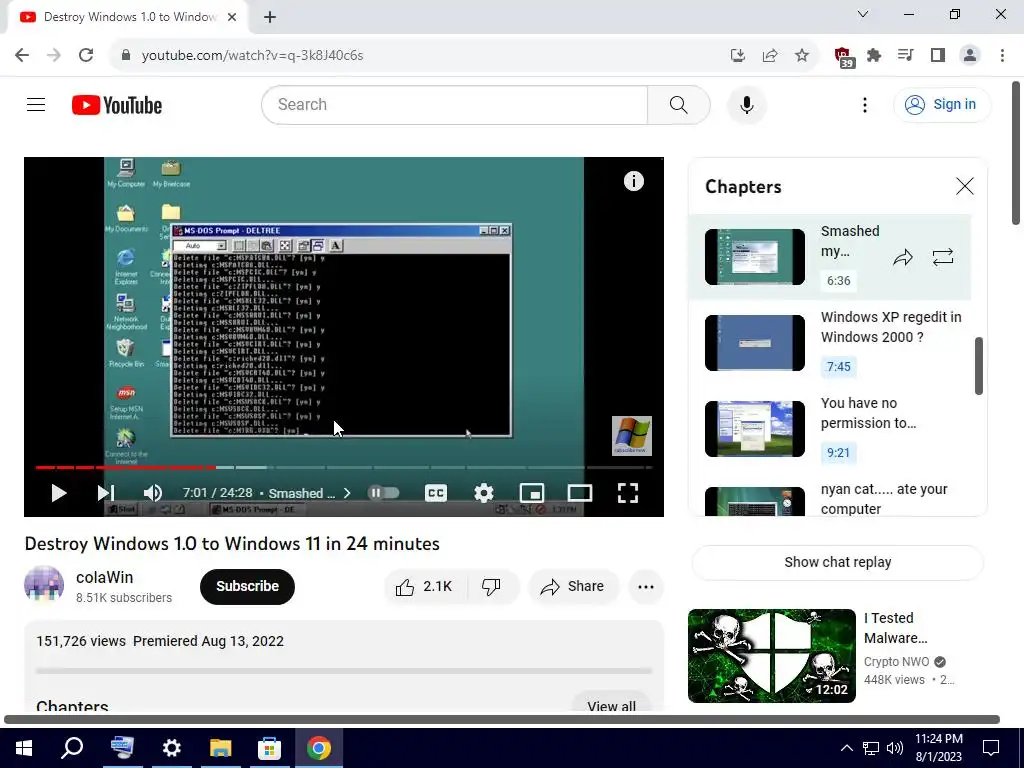Open Chrome profile avatar
Image resolution: width=1024 pixels, height=768 pixels.
[x=970, y=56]
